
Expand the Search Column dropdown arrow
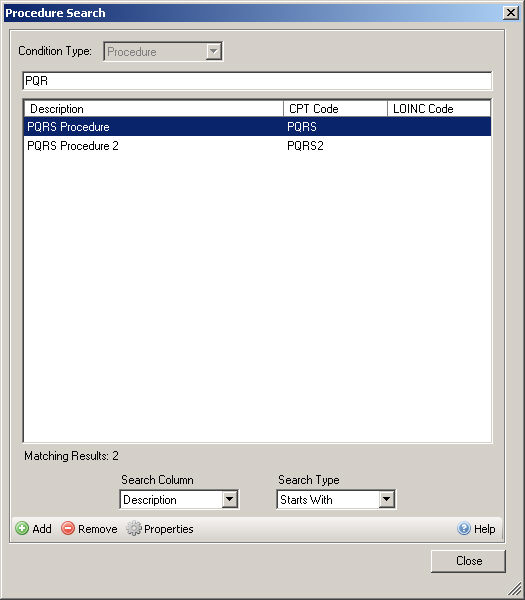click(x=229, y=499)
